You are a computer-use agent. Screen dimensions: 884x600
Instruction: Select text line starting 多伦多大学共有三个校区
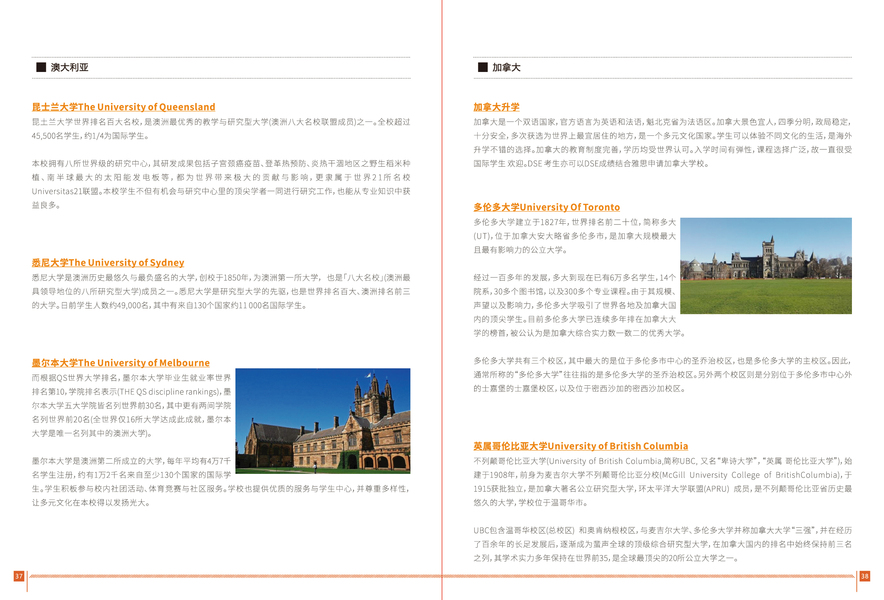(662, 361)
